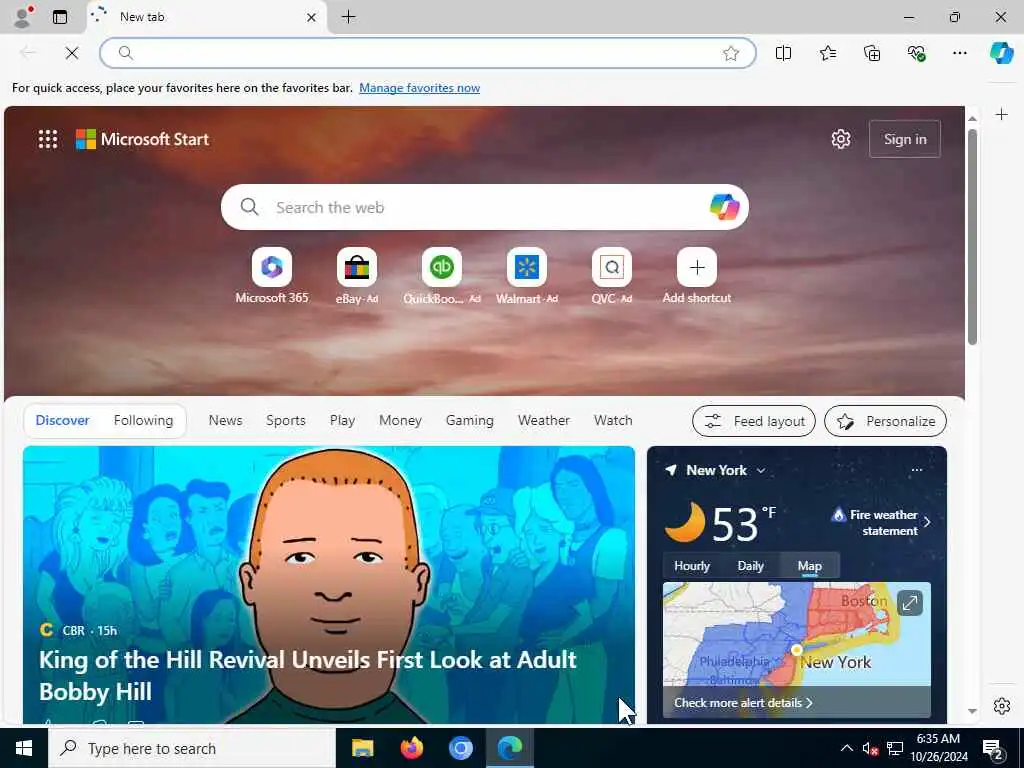
Task: Open the tab actions menu icon
Action: pyautogui.click(x=60, y=17)
